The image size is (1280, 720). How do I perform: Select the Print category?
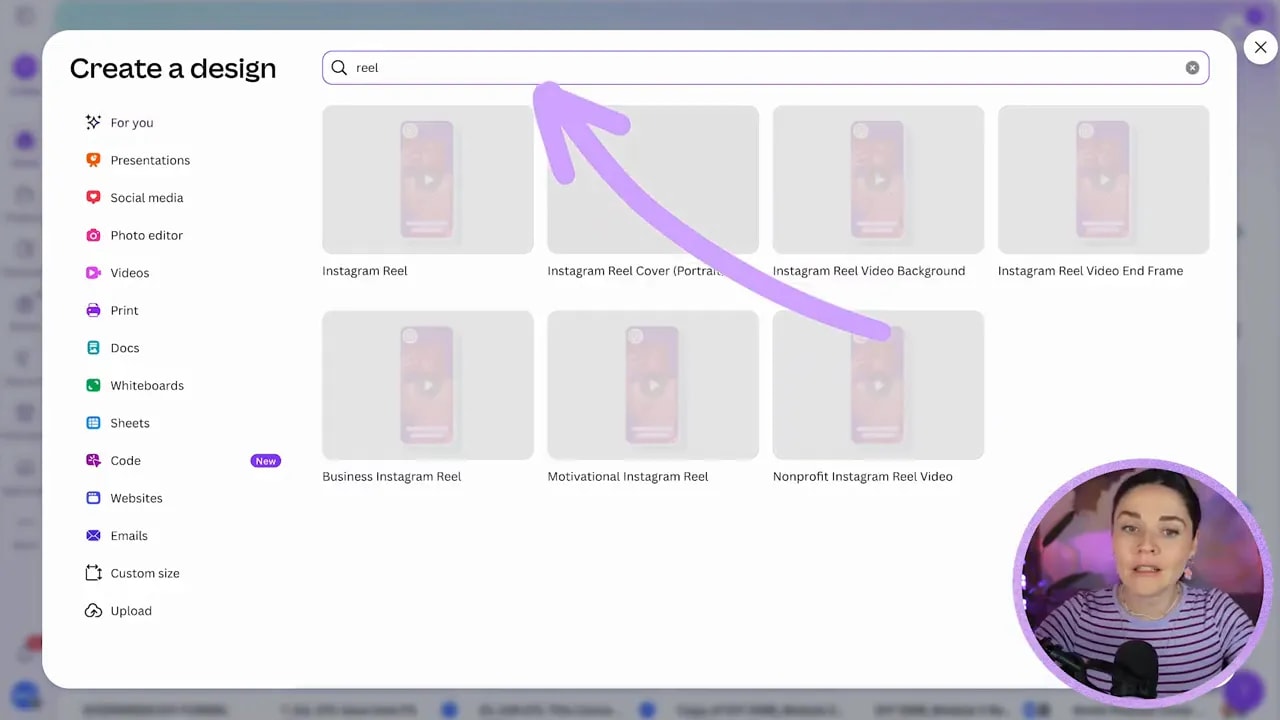[124, 310]
